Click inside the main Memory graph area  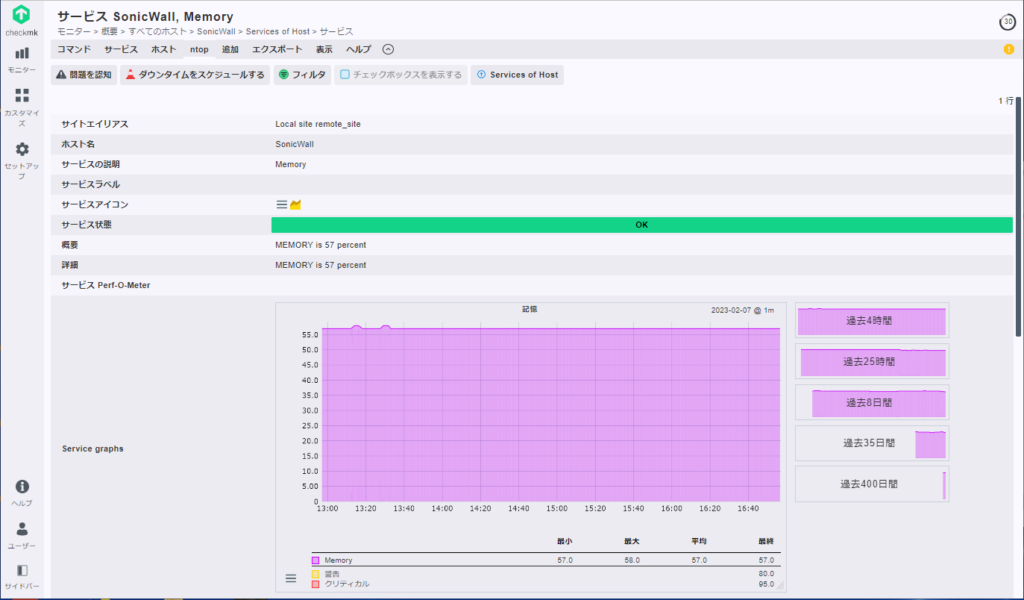coord(551,413)
